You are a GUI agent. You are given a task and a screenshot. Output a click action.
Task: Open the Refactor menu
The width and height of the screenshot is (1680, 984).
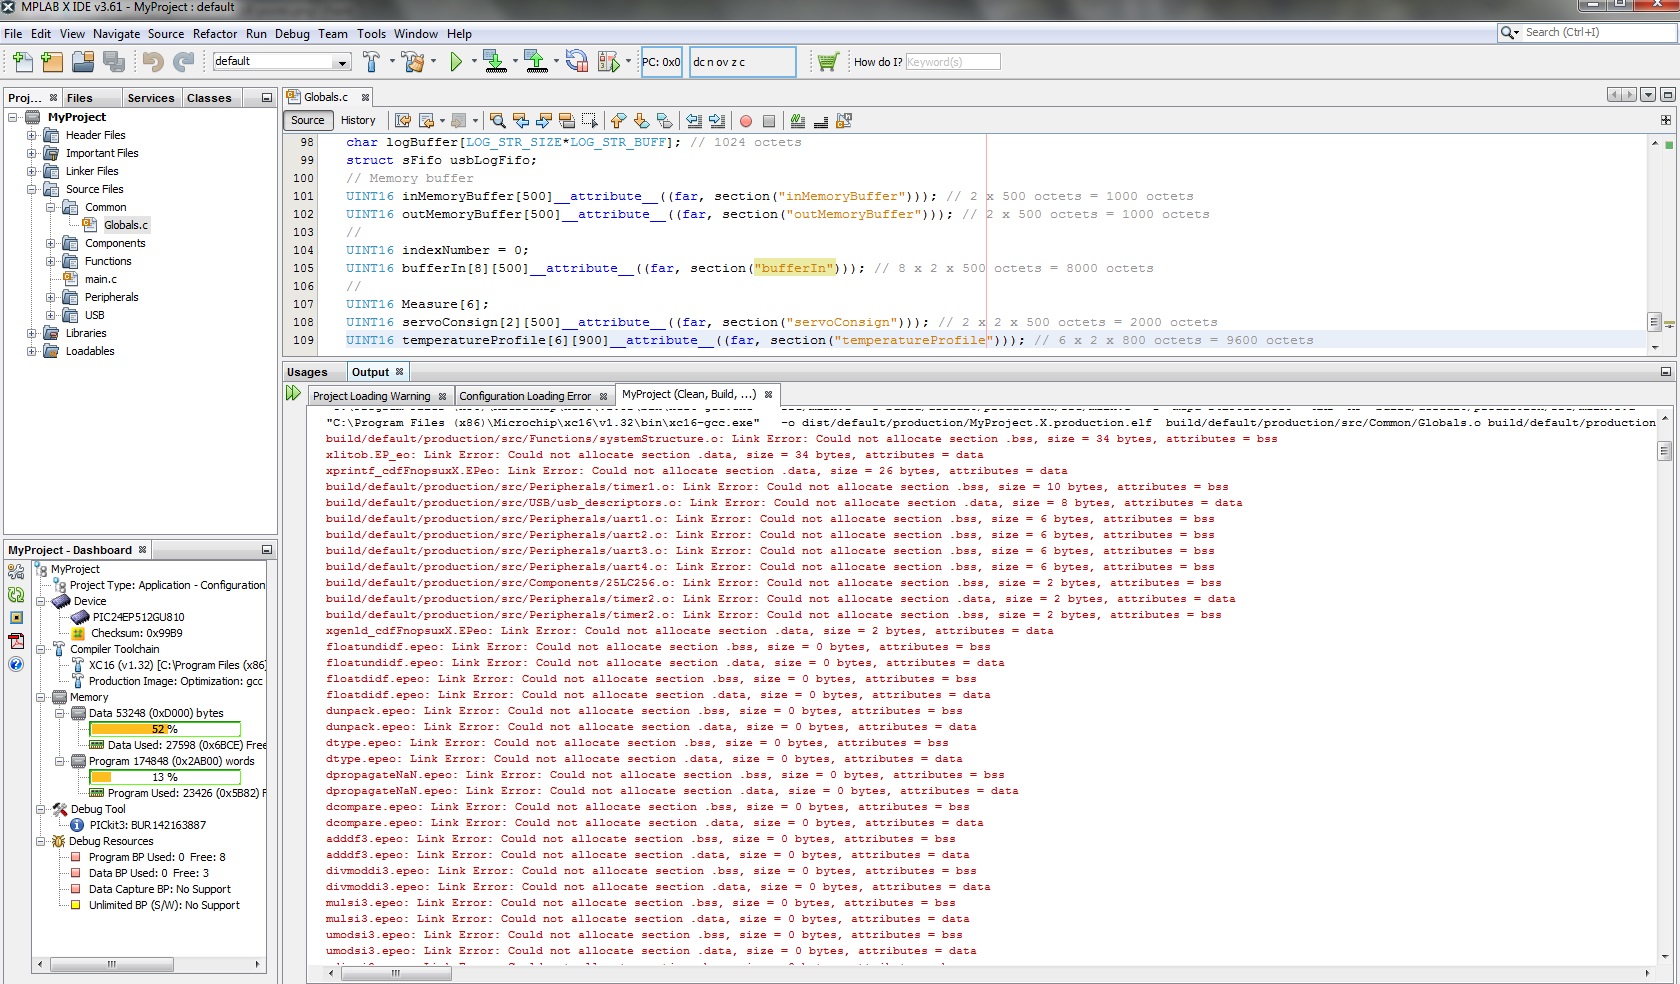(x=215, y=34)
